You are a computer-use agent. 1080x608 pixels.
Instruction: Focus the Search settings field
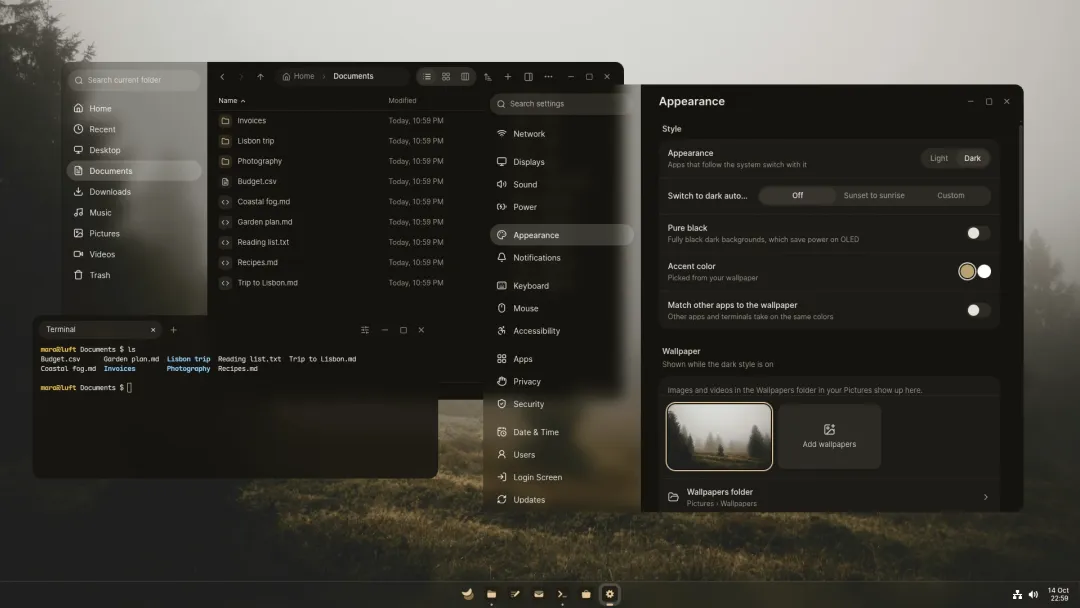point(561,104)
